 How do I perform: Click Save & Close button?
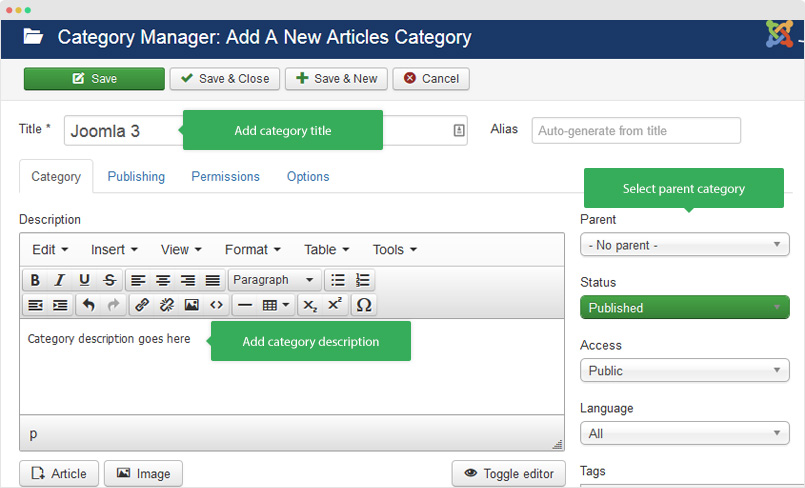tap(225, 79)
